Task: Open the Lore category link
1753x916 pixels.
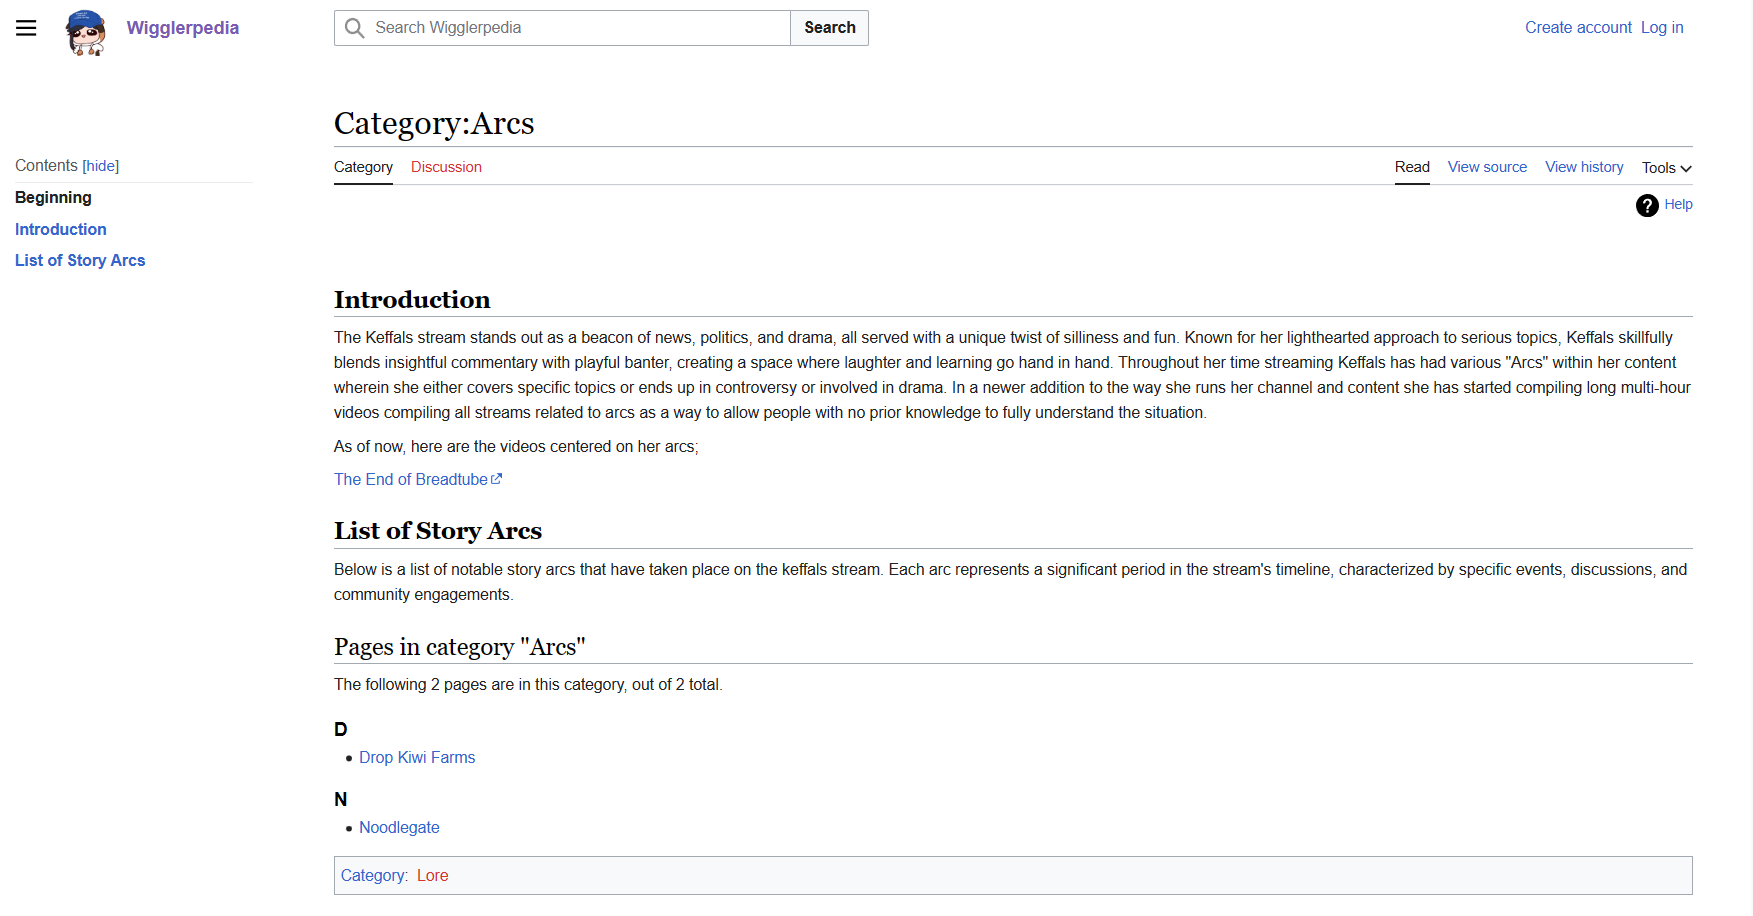Action: (x=432, y=876)
